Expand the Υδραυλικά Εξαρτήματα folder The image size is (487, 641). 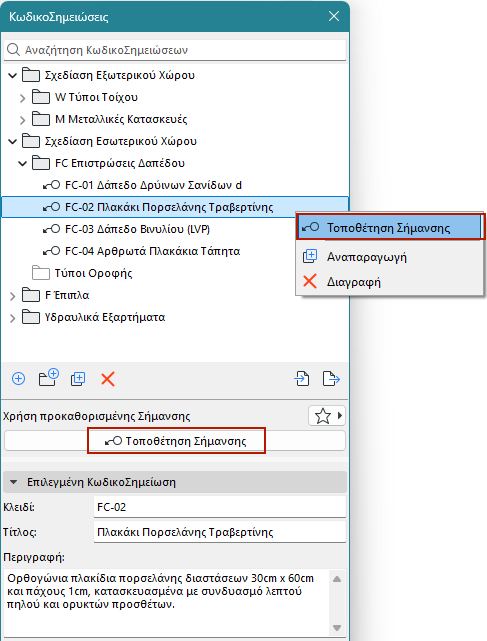tap(13, 318)
